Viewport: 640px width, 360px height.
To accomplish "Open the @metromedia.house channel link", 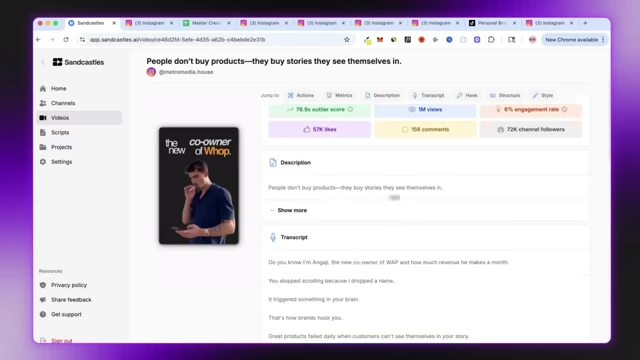I will [x=186, y=72].
